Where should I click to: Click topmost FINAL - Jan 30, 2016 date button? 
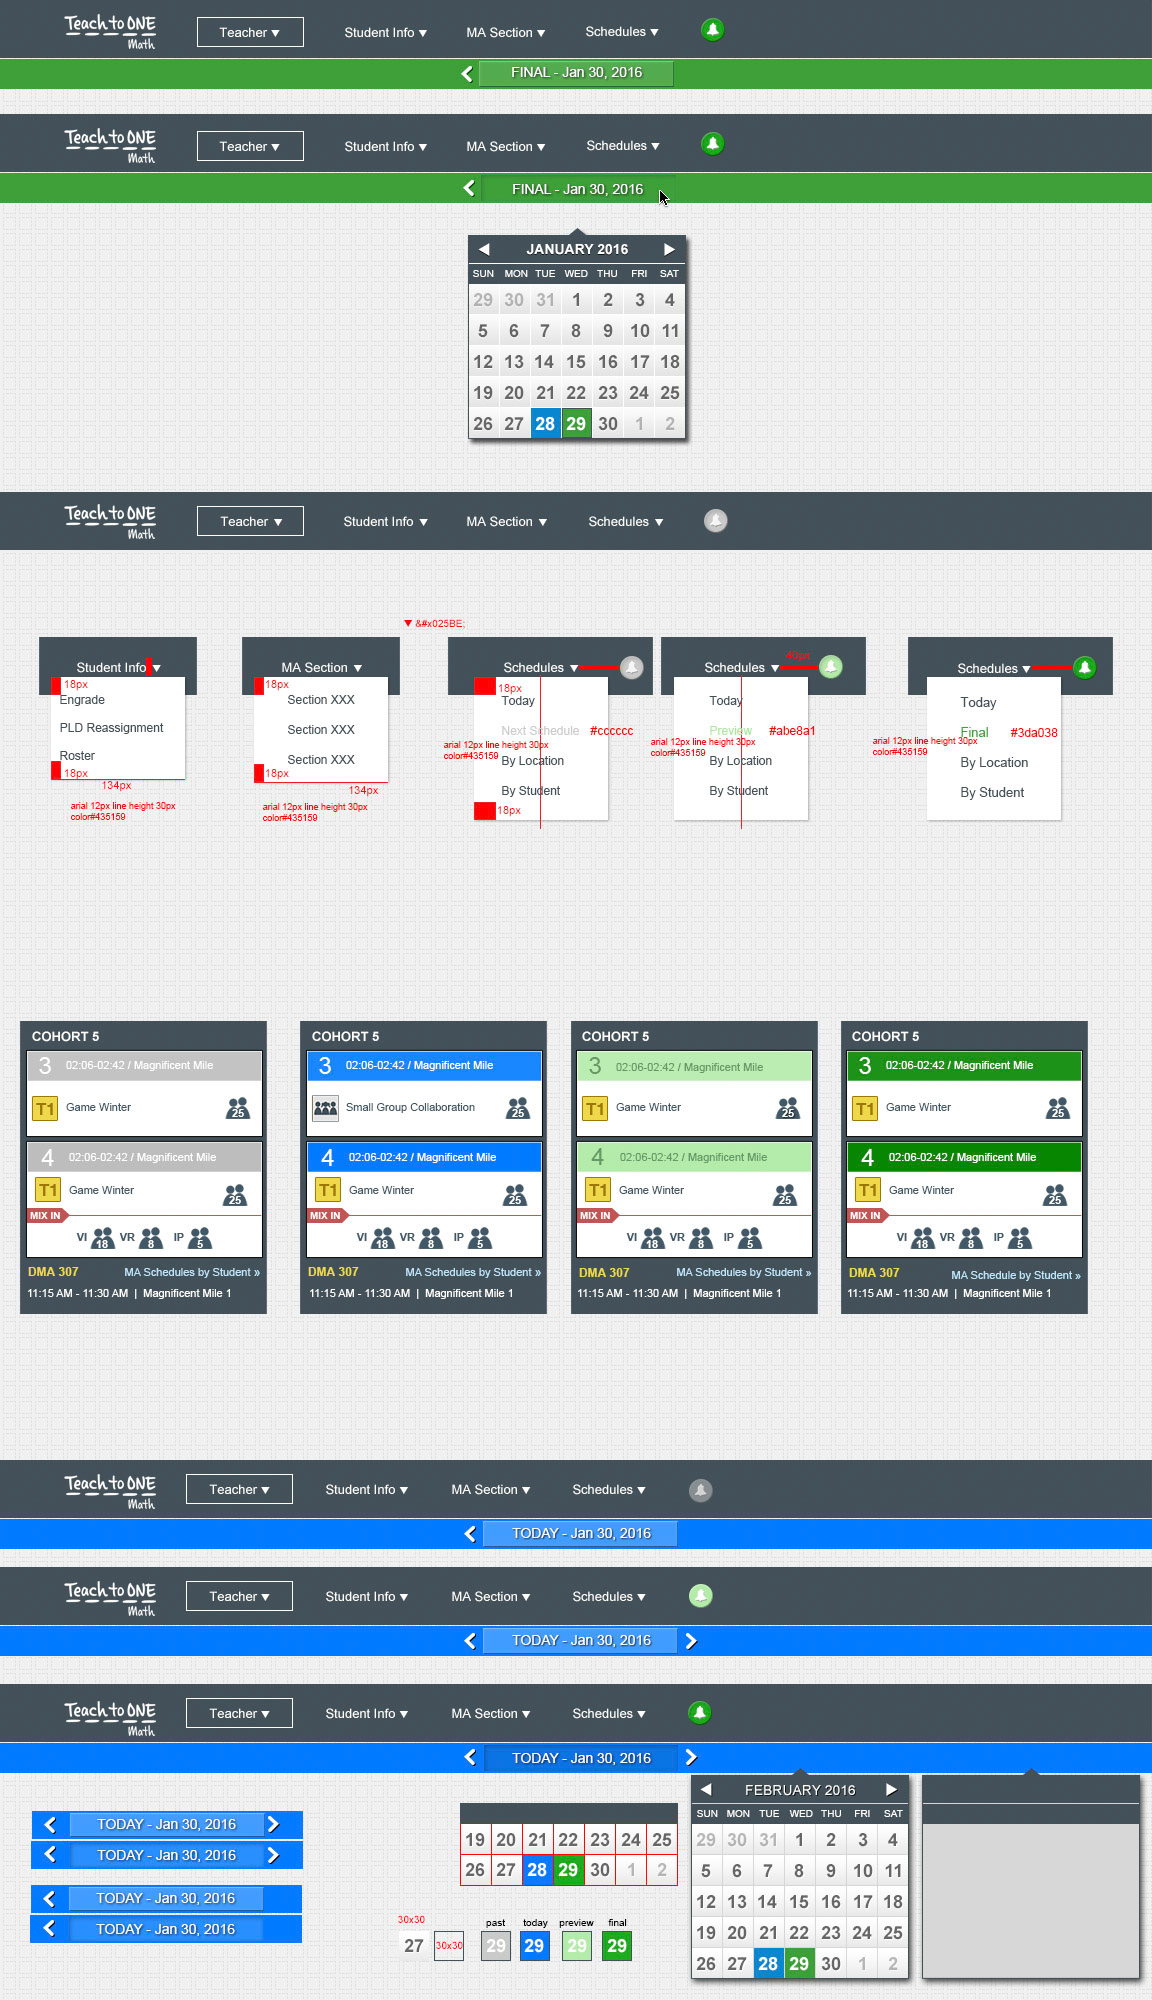[576, 73]
